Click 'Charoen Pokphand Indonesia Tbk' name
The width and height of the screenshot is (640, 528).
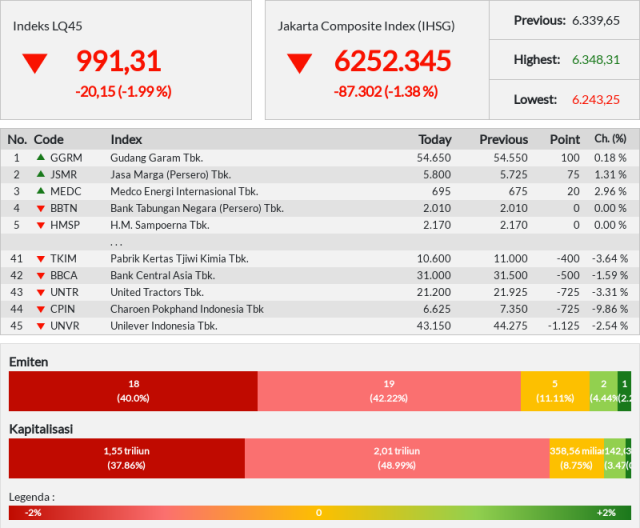tap(187, 309)
